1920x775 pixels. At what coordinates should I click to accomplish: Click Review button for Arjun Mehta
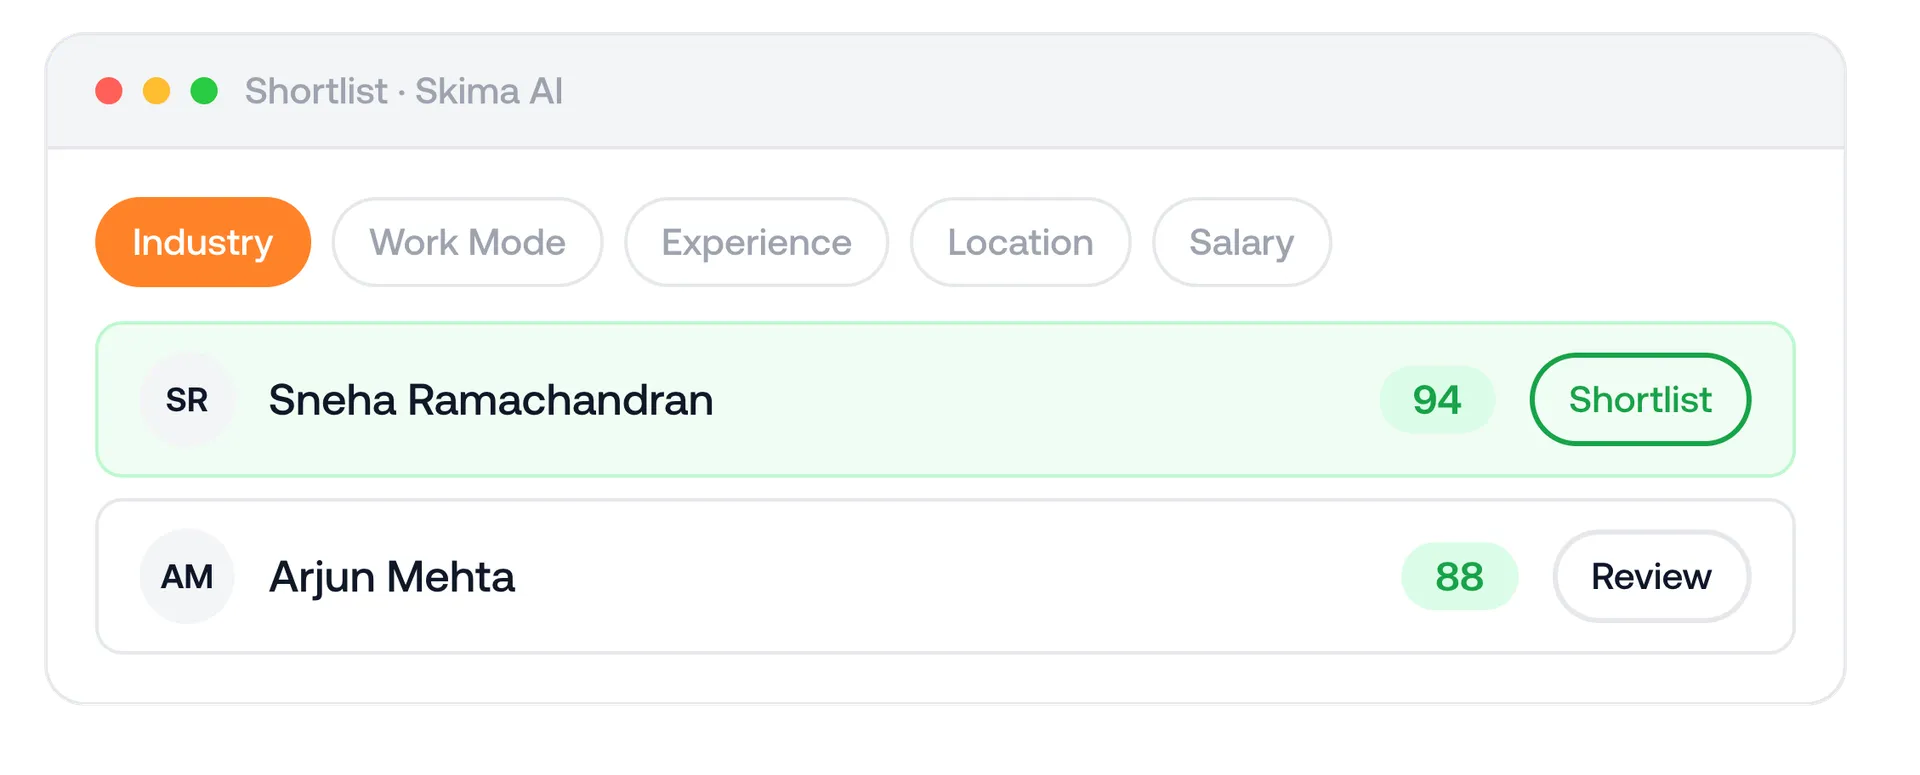point(1651,577)
